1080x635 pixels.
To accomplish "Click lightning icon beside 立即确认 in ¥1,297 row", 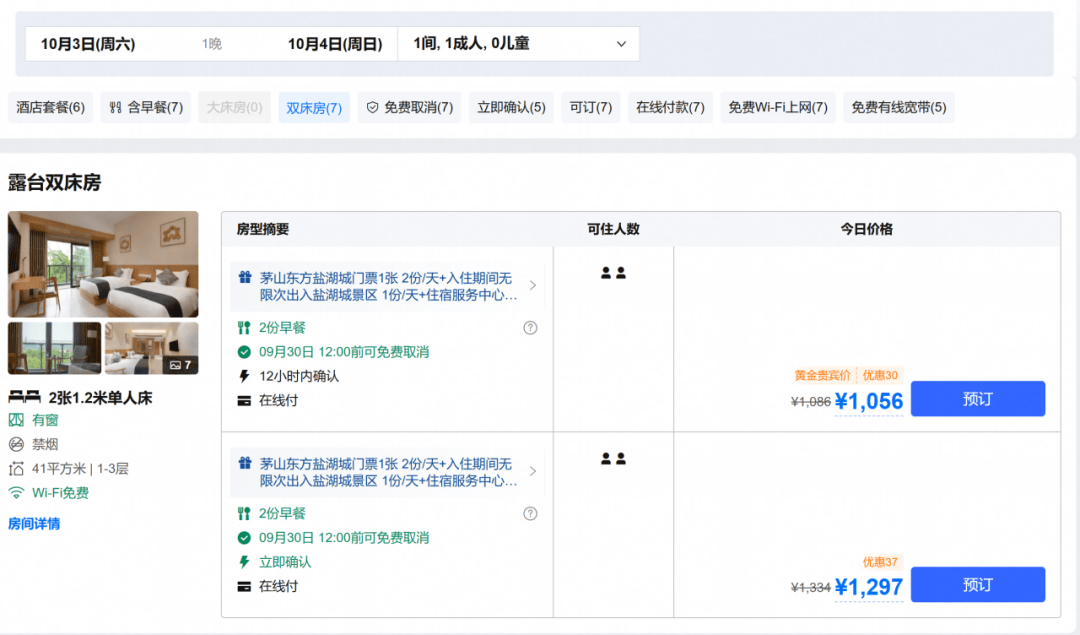I will 244,562.
